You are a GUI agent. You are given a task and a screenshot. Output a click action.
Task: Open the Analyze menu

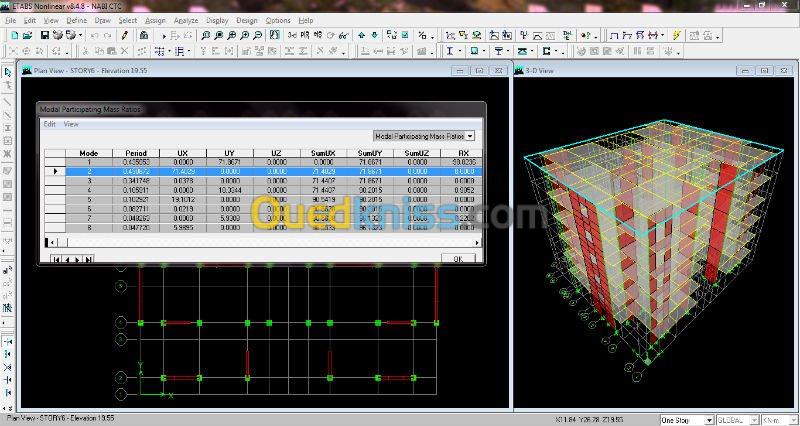point(186,20)
